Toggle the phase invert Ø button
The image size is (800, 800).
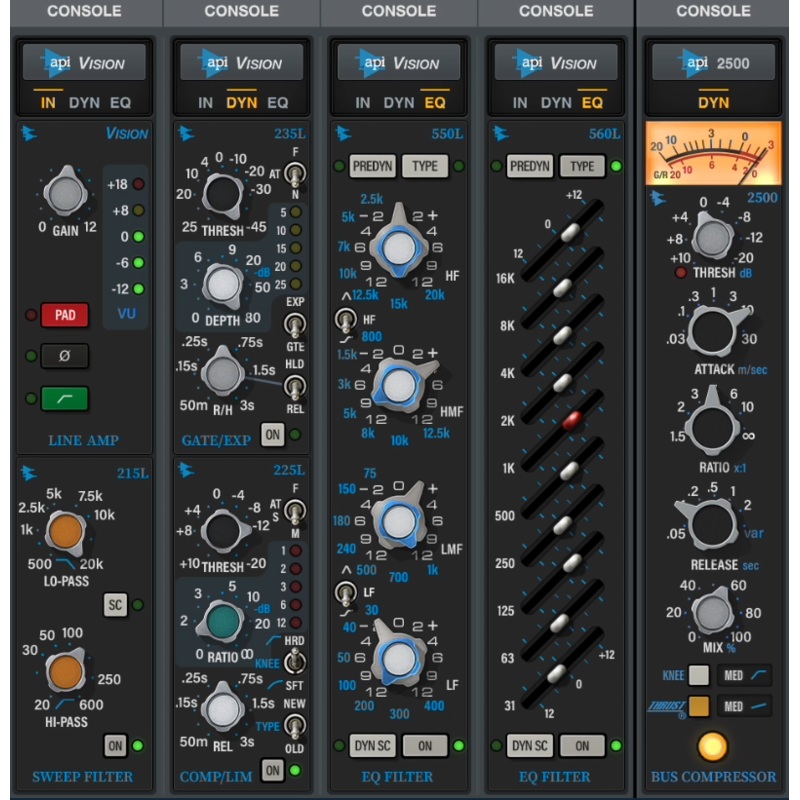pyautogui.click(x=65, y=356)
